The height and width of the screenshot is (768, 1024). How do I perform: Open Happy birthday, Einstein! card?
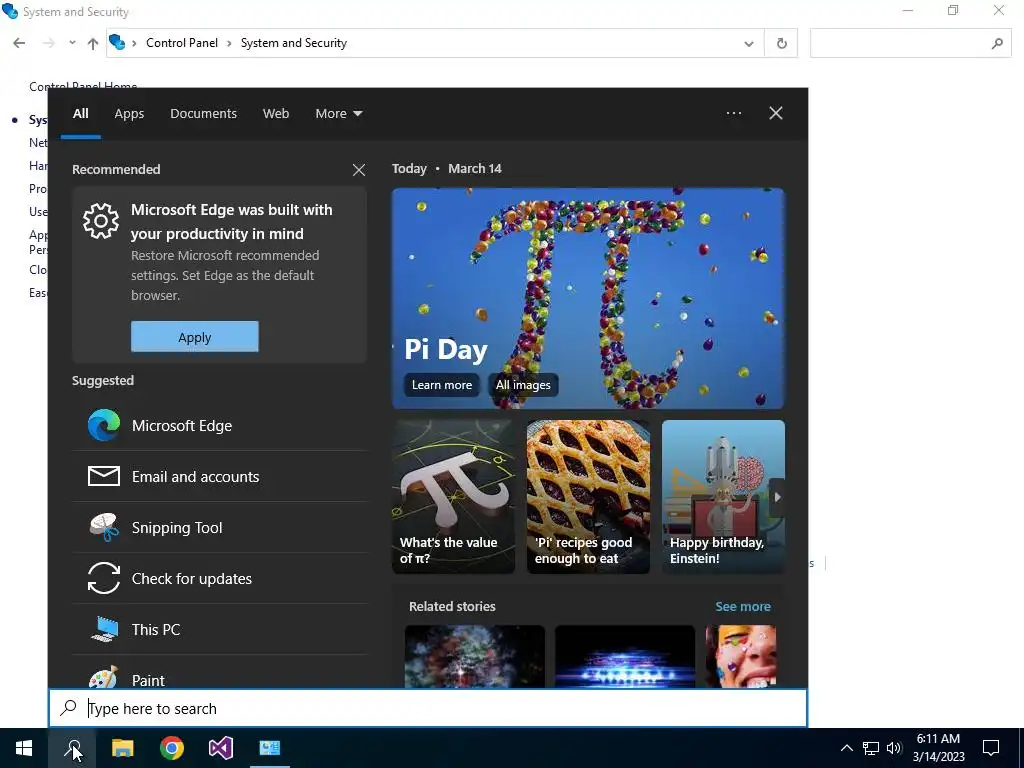(723, 497)
